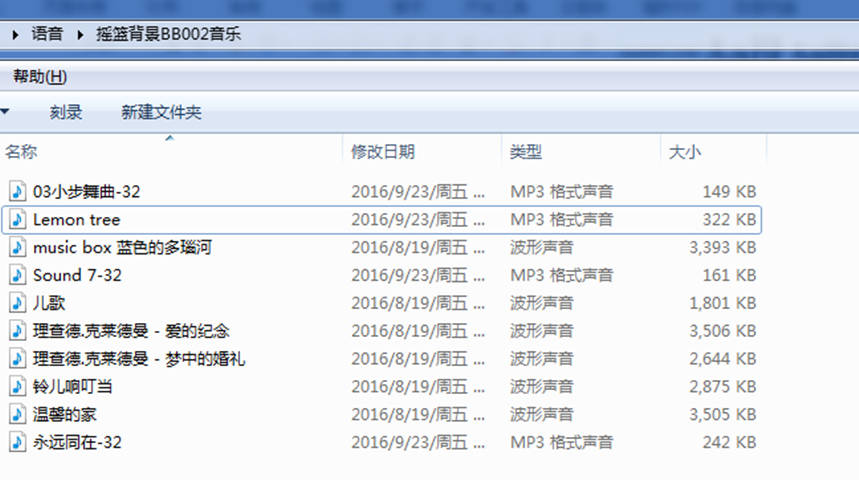
Task: Click size value 322 KB
Action: click(x=729, y=220)
